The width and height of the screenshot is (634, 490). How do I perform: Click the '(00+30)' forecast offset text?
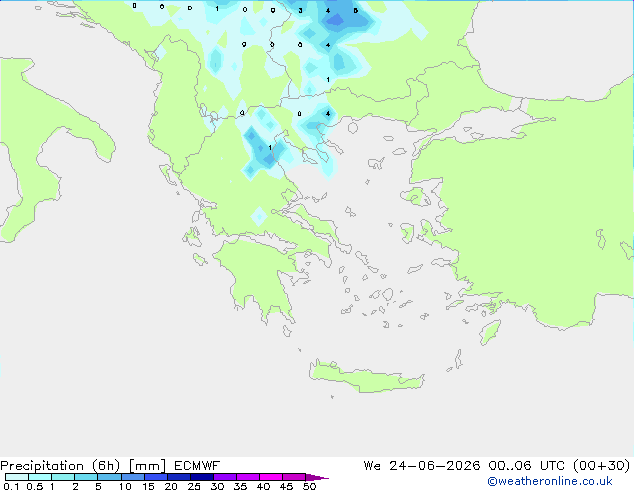click(601, 466)
